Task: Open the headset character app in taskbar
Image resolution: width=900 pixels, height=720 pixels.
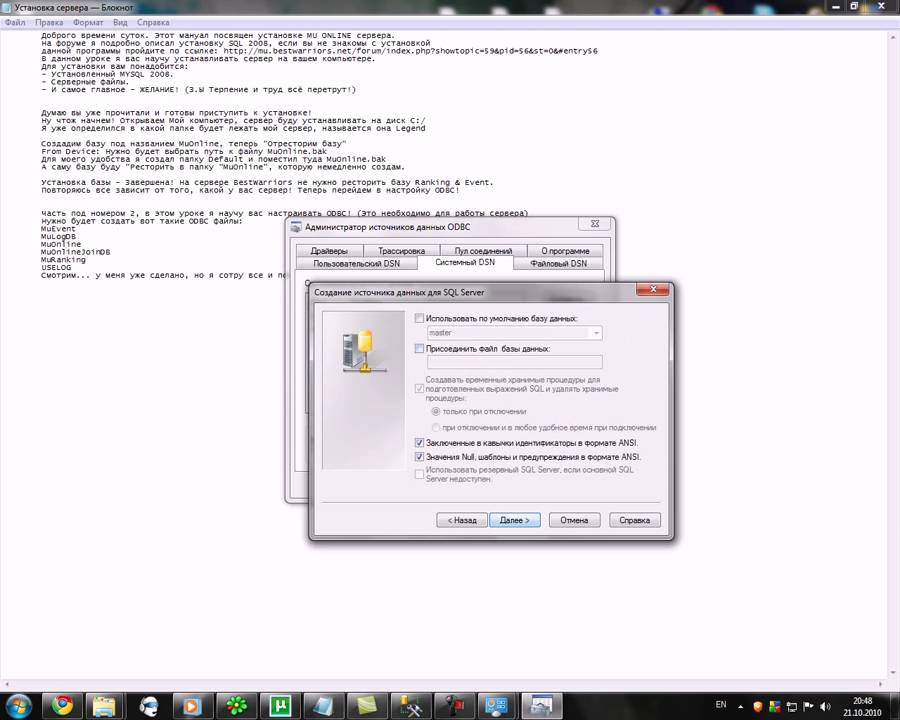Action: click(149, 705)
